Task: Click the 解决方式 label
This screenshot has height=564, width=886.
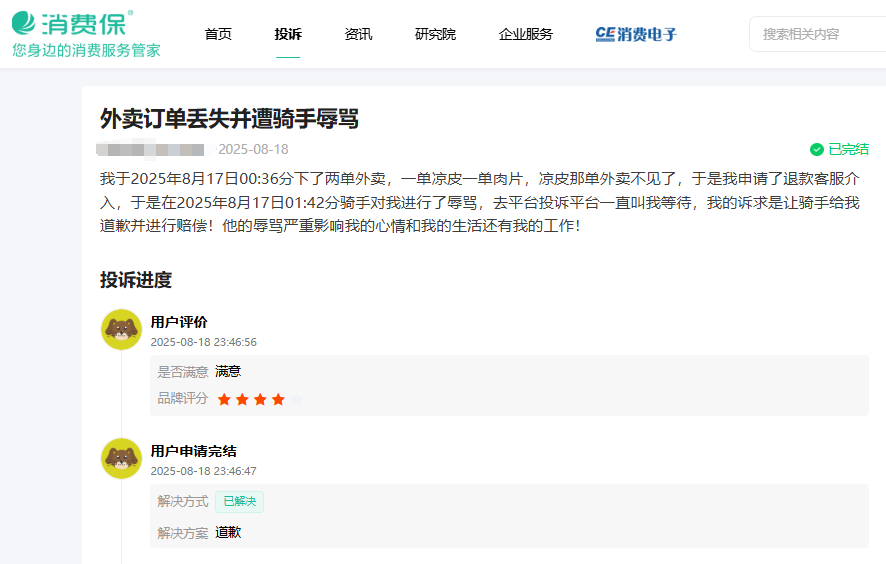Action: coord(183,501)
